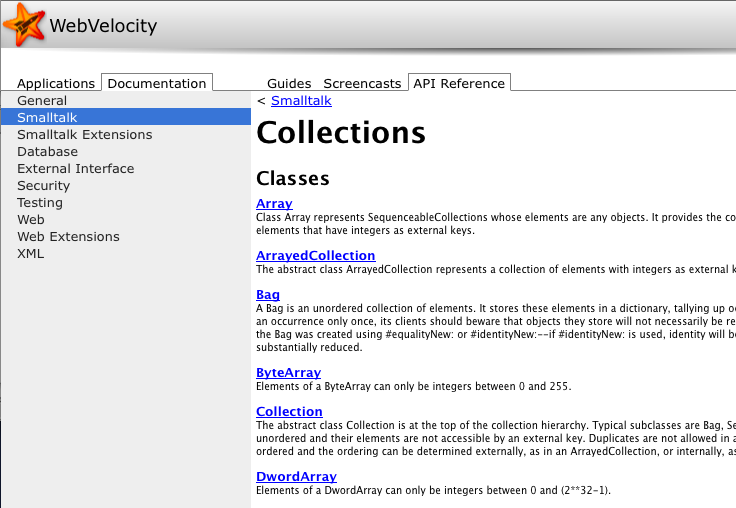736x508 pixels.
Task: Click the Collections page heading
Action: coord(341,132)
